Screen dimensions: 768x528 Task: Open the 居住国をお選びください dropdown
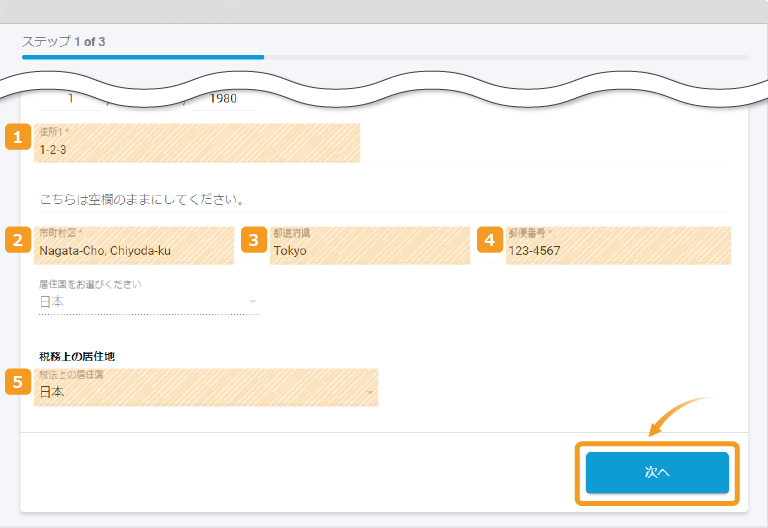149,297
